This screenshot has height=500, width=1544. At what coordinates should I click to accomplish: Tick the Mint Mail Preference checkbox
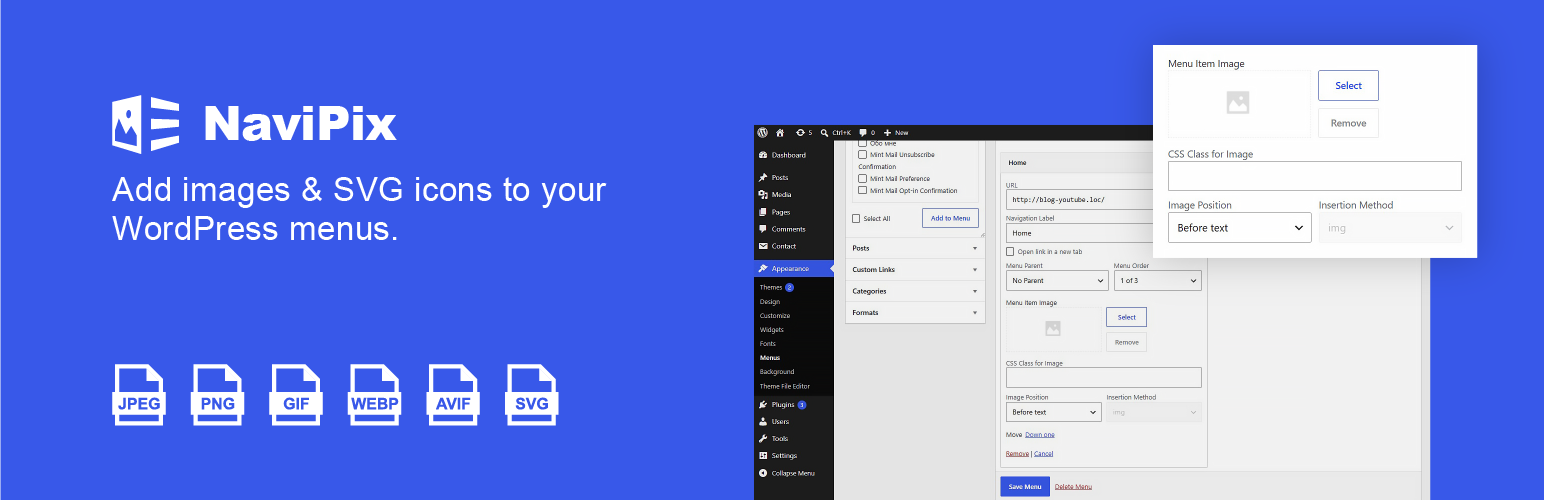tap(862, 179)
